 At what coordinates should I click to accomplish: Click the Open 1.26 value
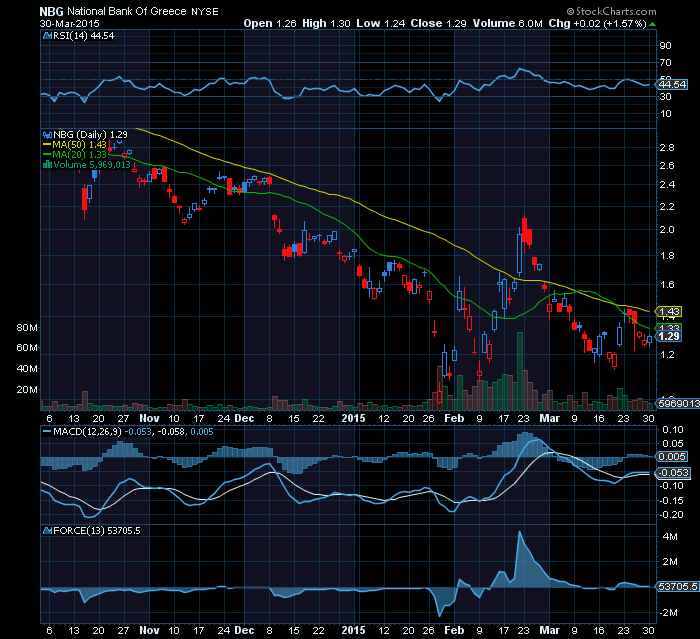pyautogui.click(x=270, y=23)
